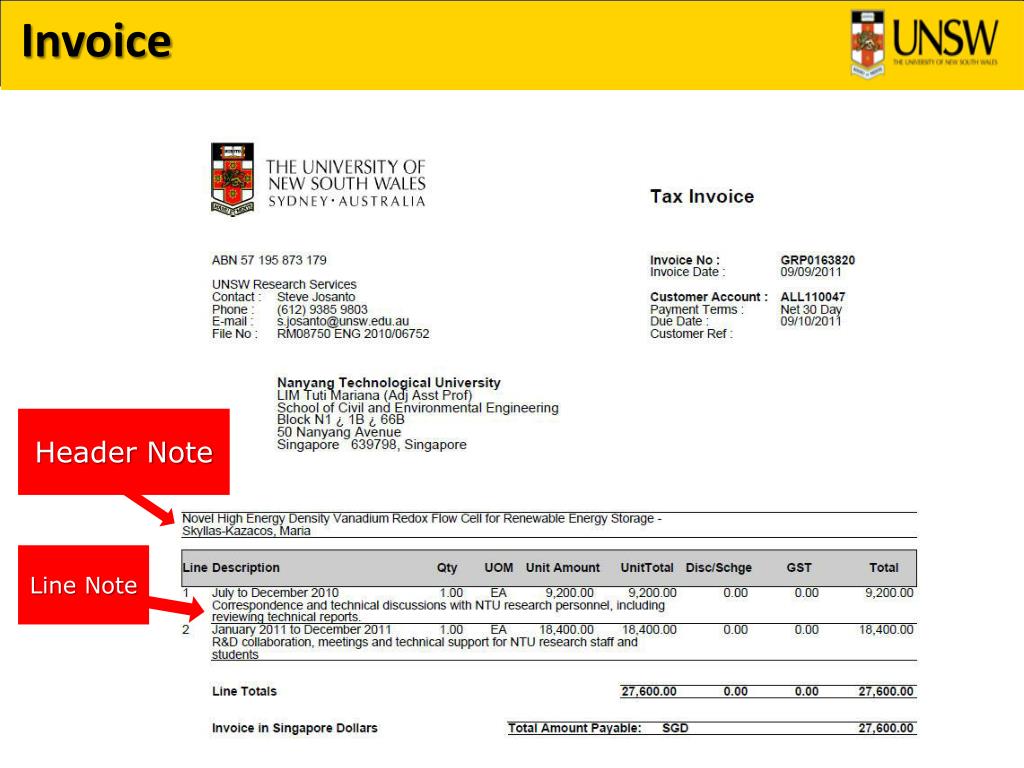Click 'Total Amount Payable:' label
The height and width of the screenshot is (768, 1024).
pos(575,728)
